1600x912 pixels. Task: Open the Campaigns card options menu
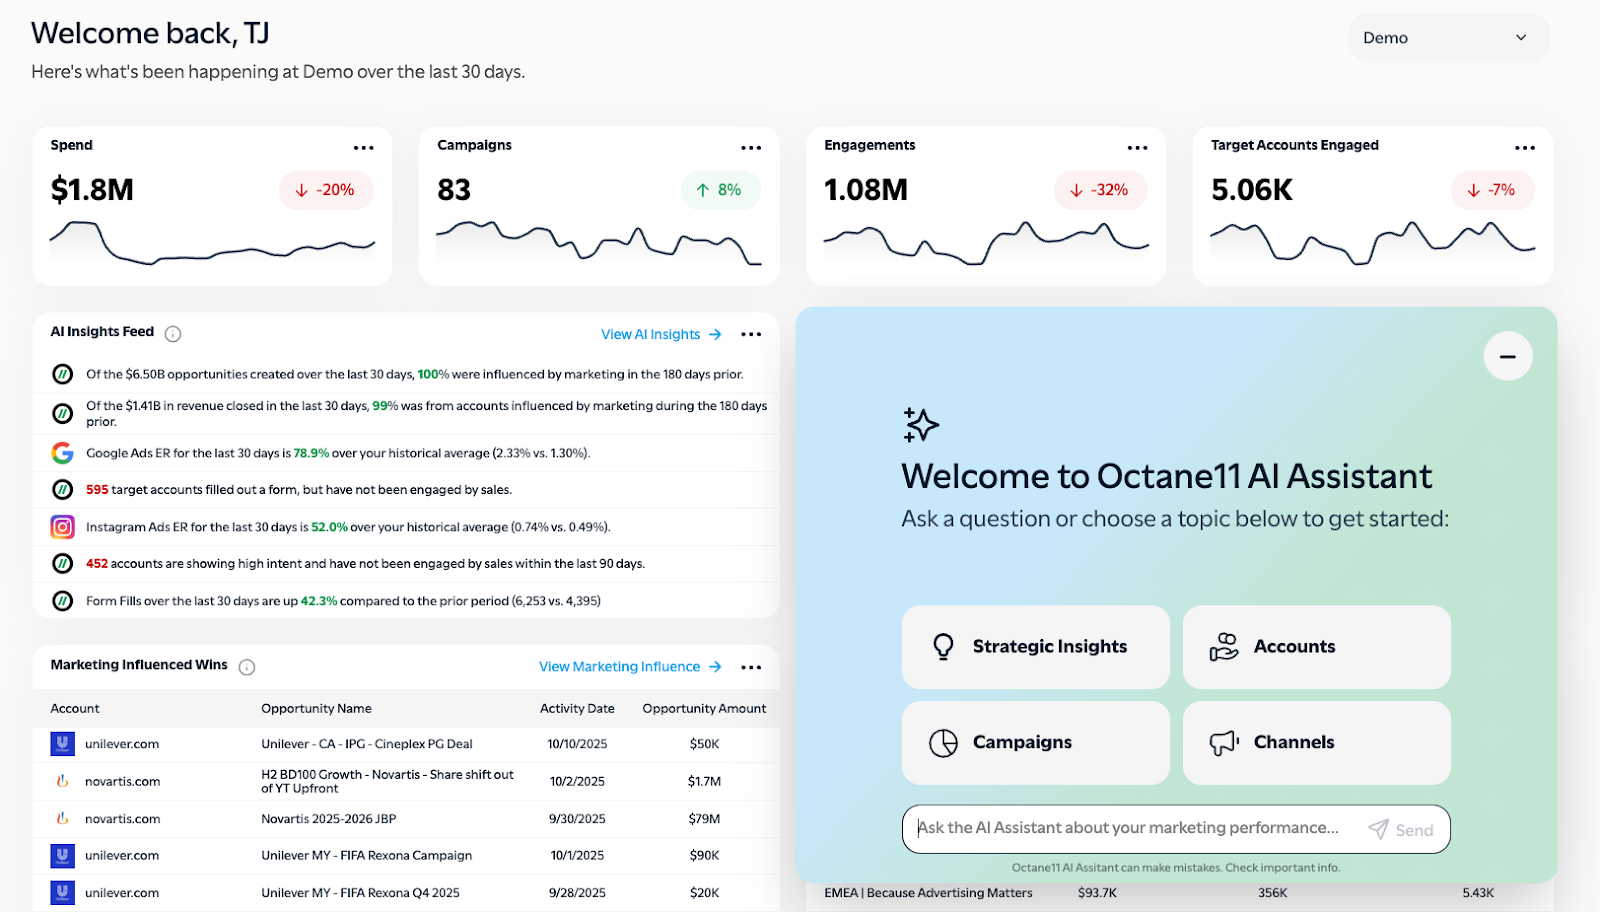coord(750,148)
